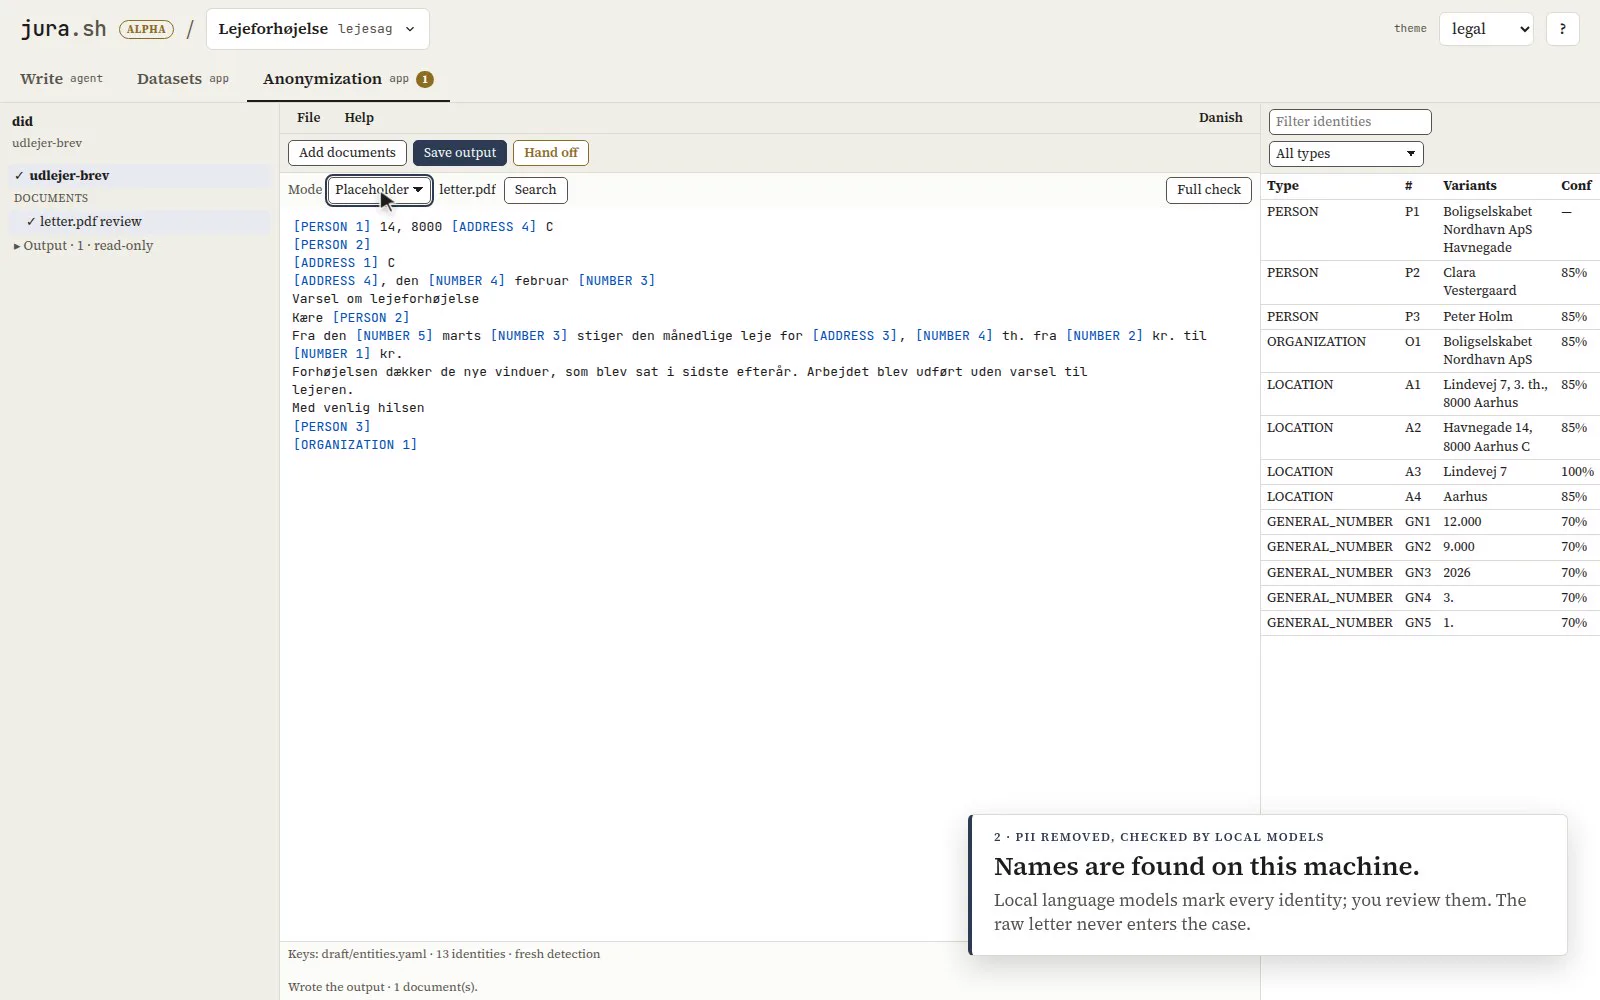This screenshot has width=1600, height=1000.
Task: Open the help question mark button
Action: point(1562,29)
